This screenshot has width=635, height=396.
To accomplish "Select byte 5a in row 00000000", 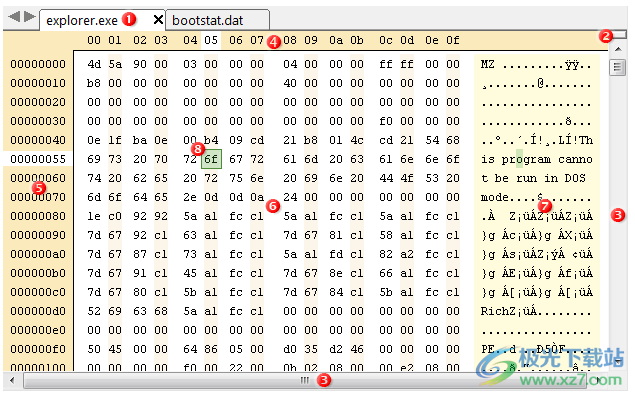I will click(x=115, y=64).
